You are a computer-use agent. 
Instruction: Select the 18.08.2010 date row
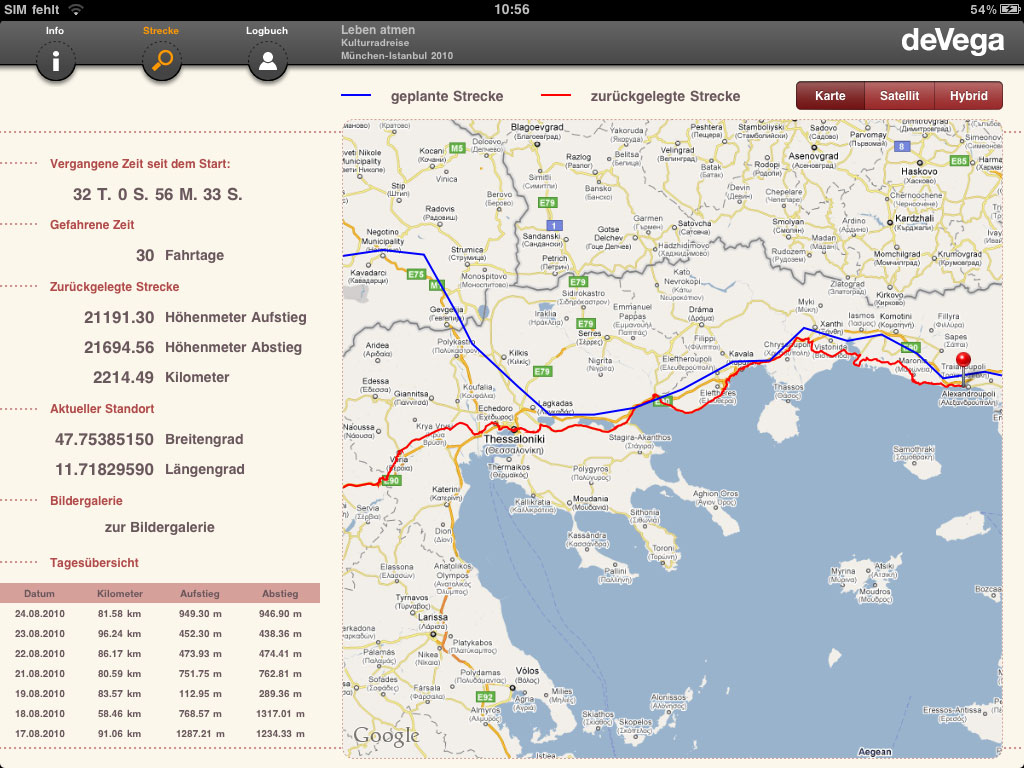tap(160, 714)
